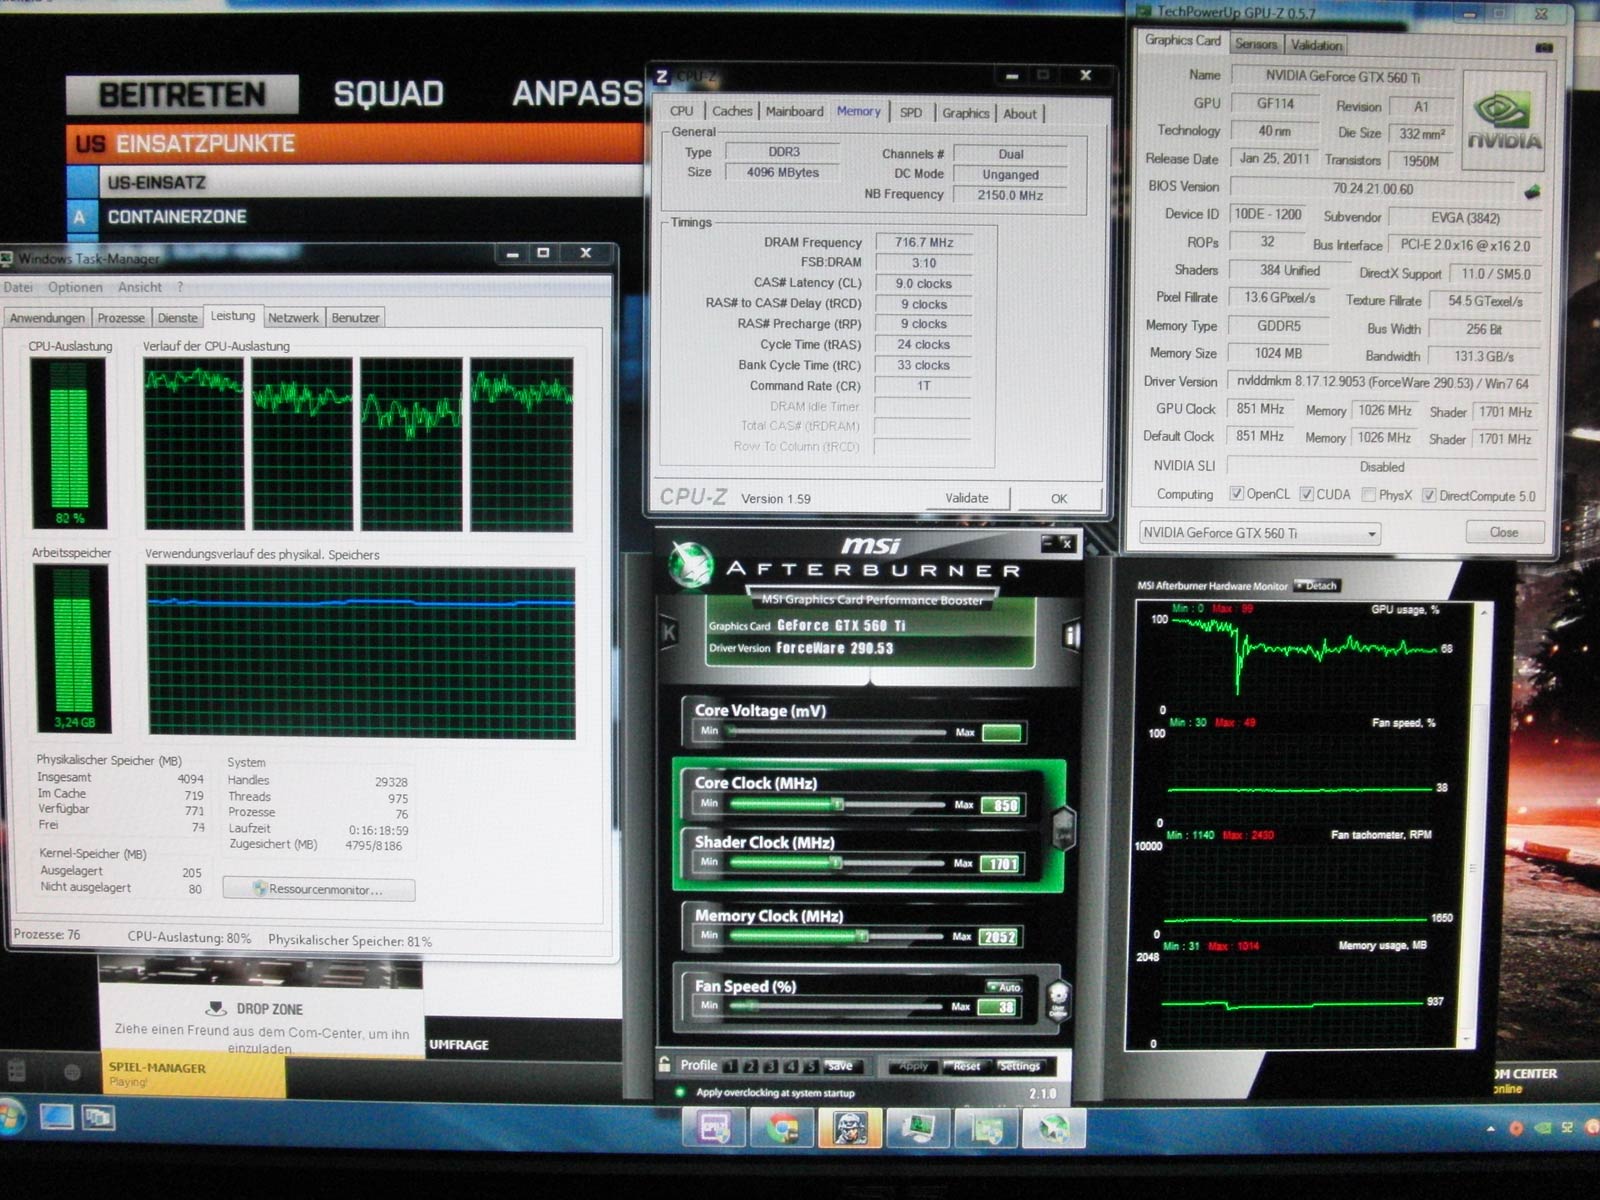Switch to Validation tab in GPU-Z
Image resolution: width=1600 pixels, height=1200 pixels.
click(x=1316, y=45)
